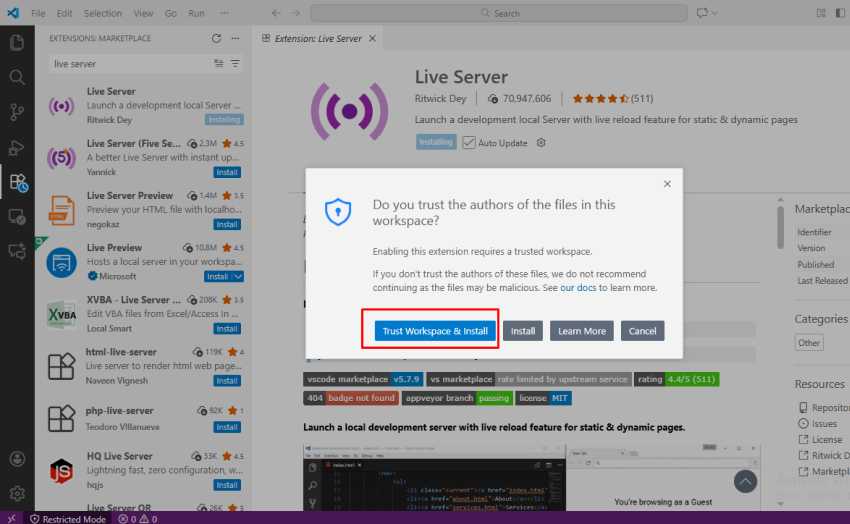This screenshot has width=850, height=524.
Task: Click errors and warnings status indicator
Action: pos(138,519)
